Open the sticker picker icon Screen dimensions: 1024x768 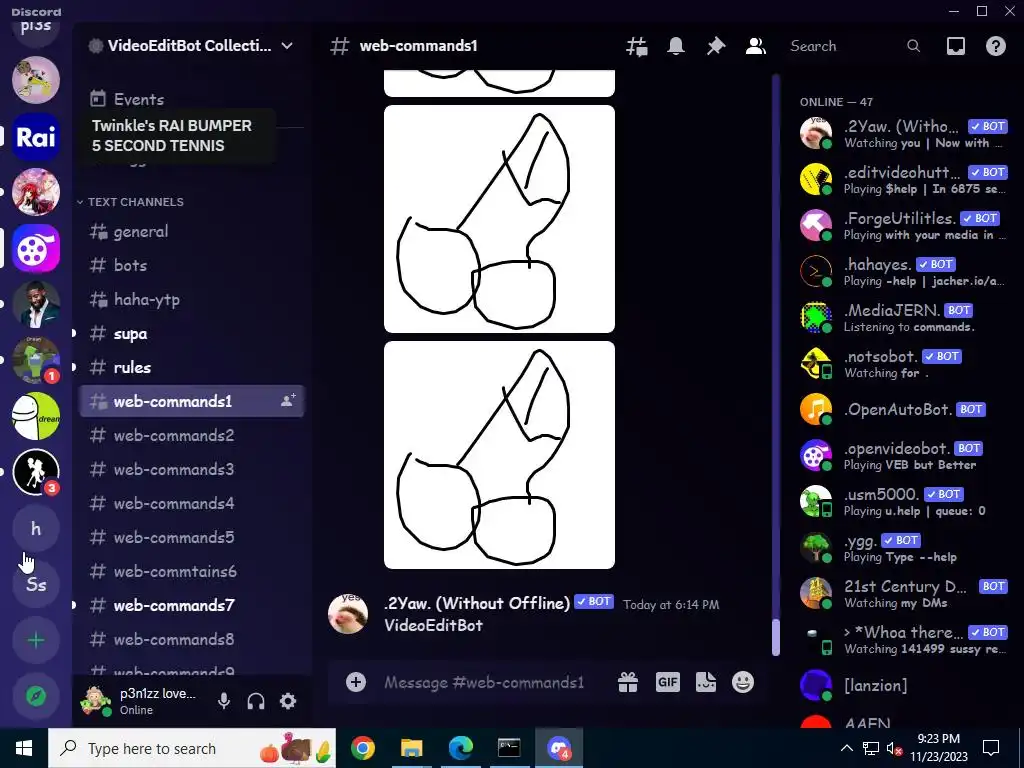(706, 682)
